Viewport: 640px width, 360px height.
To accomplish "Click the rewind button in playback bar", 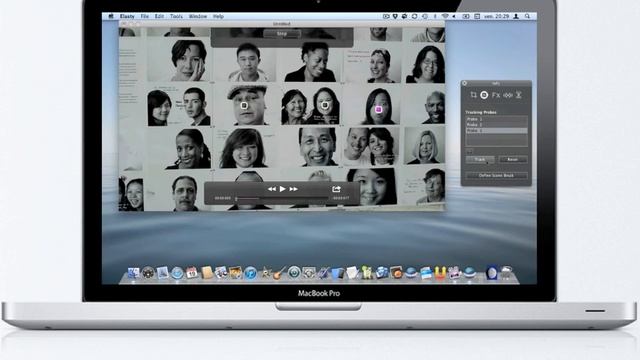I will (x=272, y=189).
